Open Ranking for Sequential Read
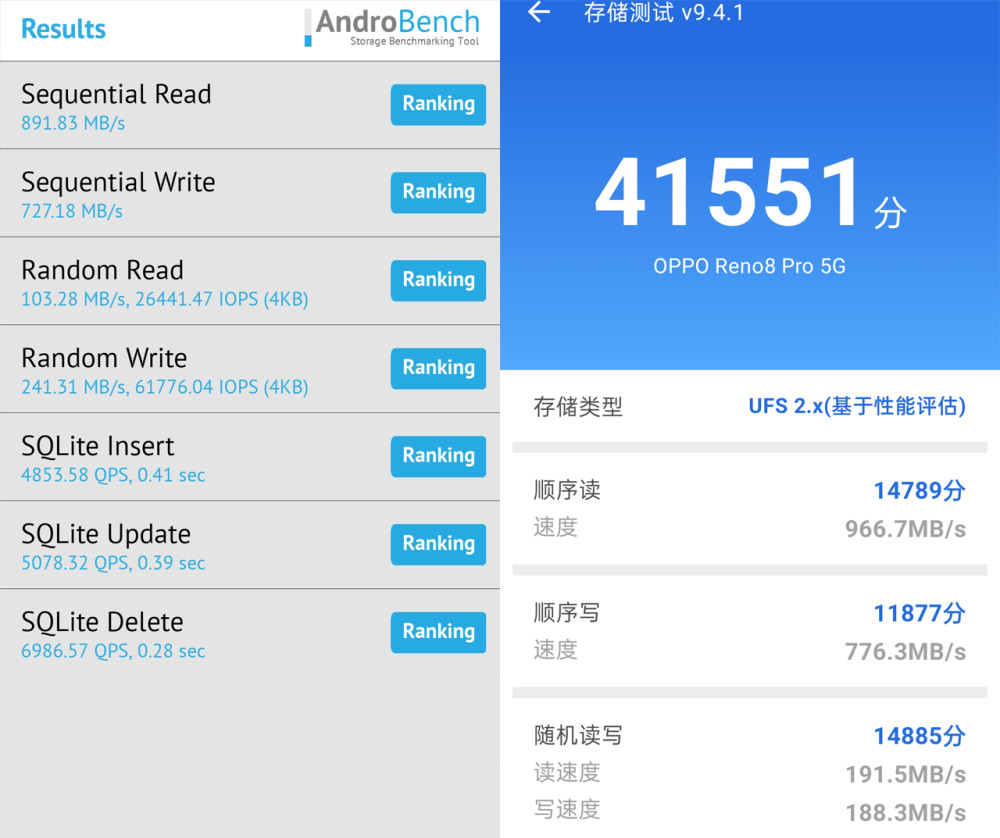Image resolution: width=1000 pixels, height=838 pixels. pyautogui.click(x=438, y=104)
